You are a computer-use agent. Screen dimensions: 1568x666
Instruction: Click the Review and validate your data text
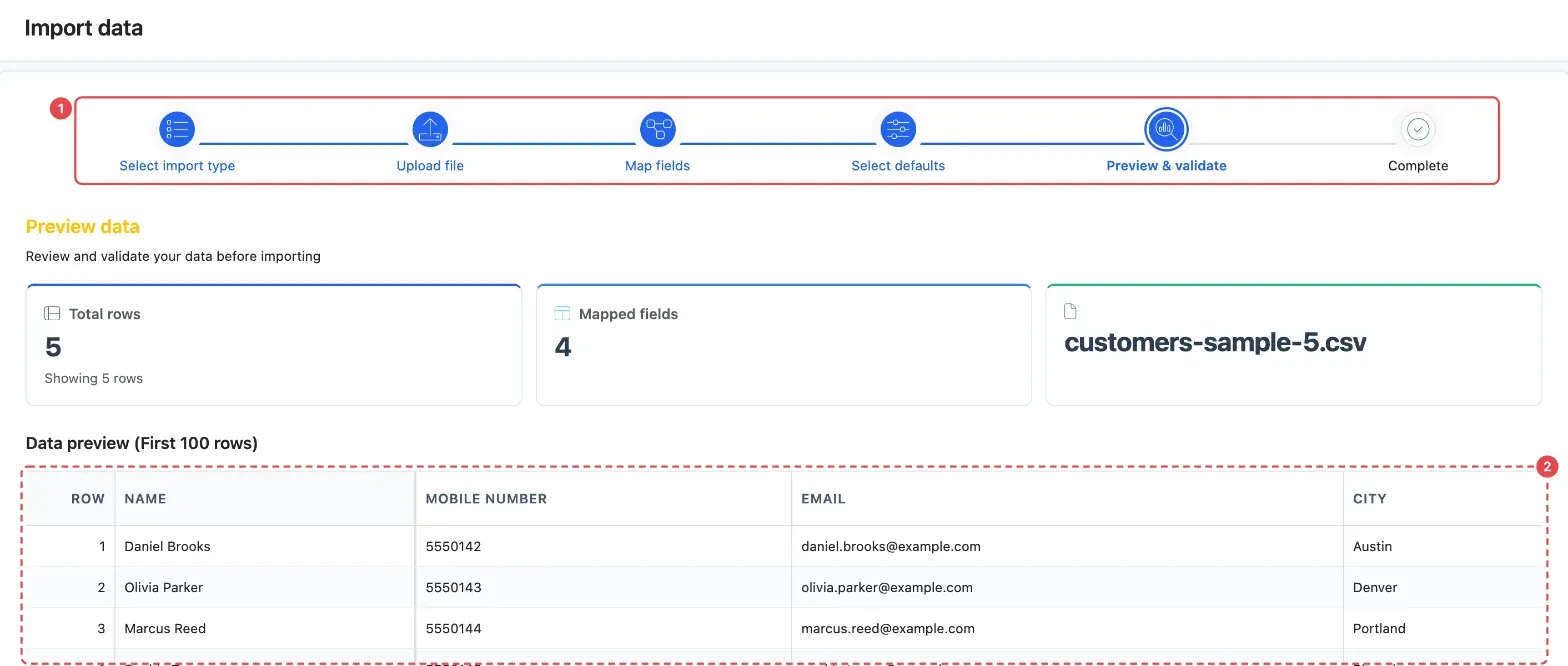pyautogui.click(x=173, y=256)
